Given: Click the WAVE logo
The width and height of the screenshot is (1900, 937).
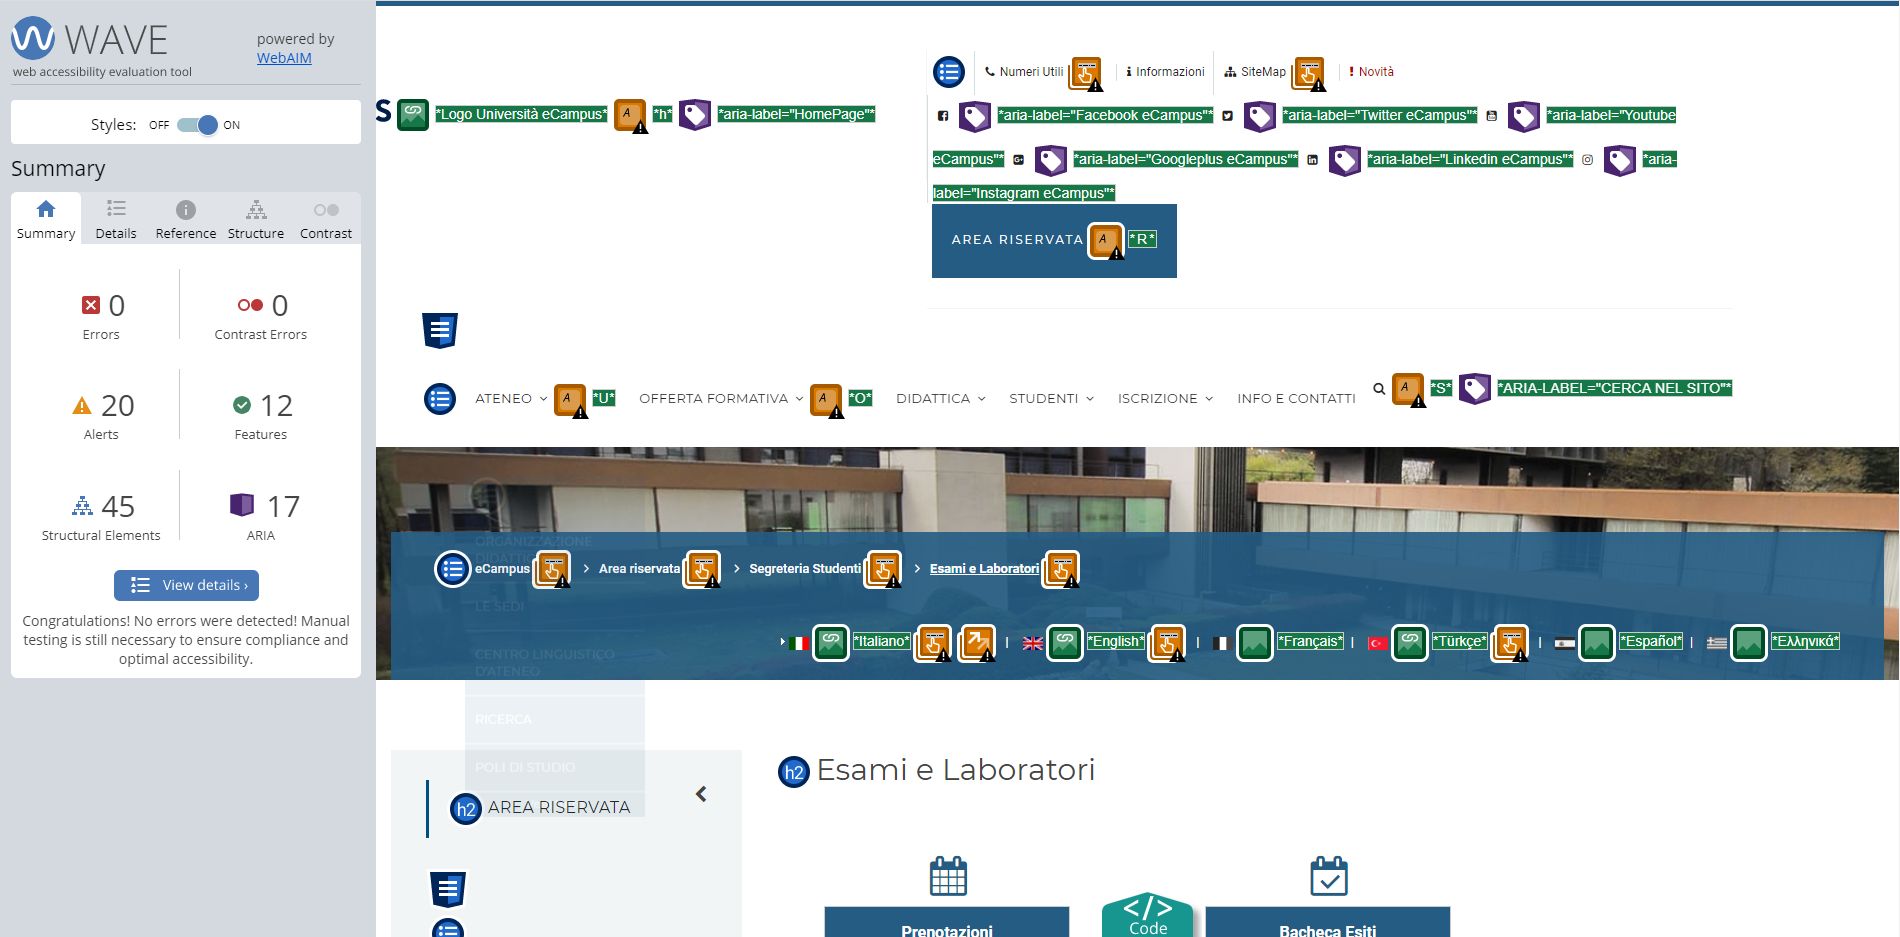Looking at the screenshot, I should coord(89,40).
